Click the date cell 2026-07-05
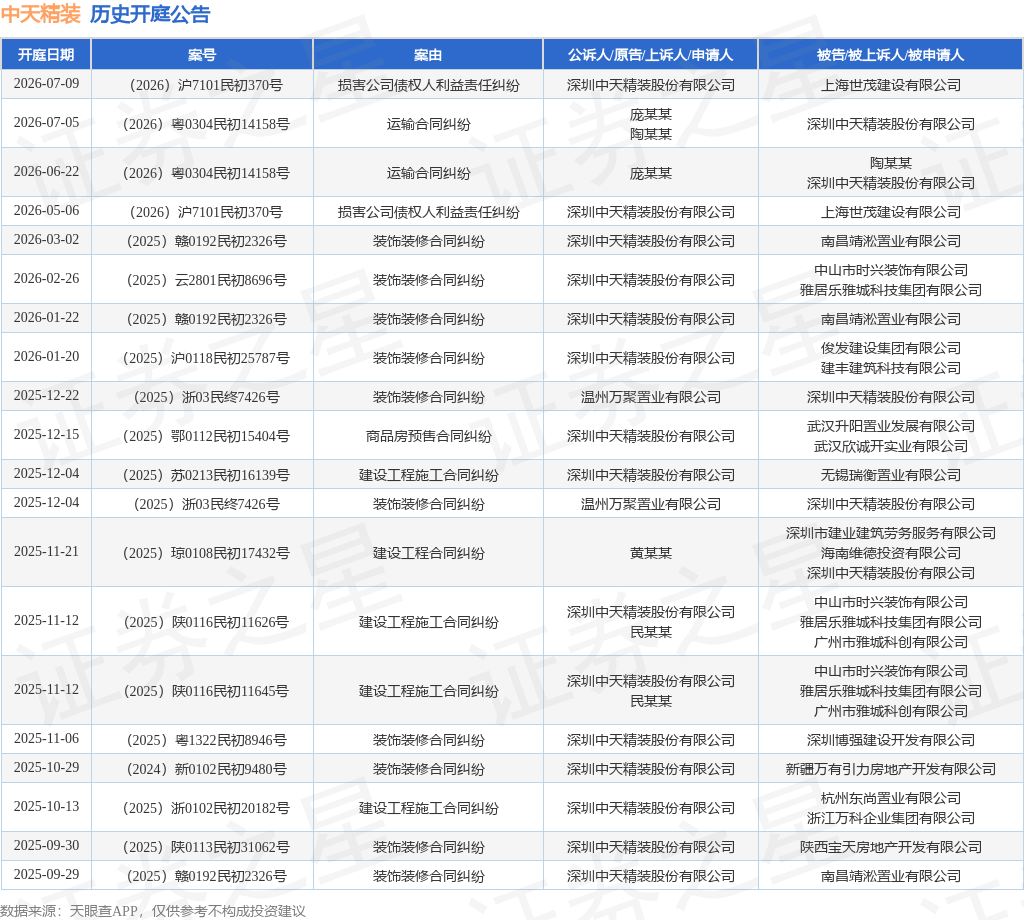 pos(46,123)
